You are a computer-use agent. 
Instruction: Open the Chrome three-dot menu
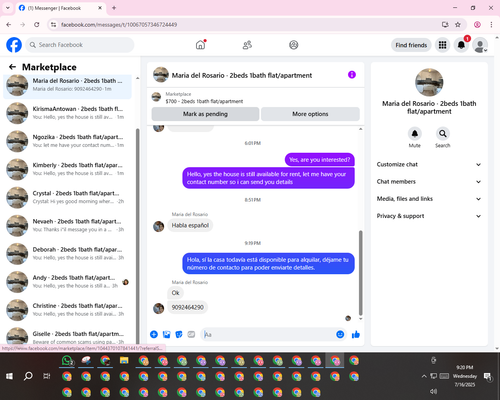coord(491,24)
